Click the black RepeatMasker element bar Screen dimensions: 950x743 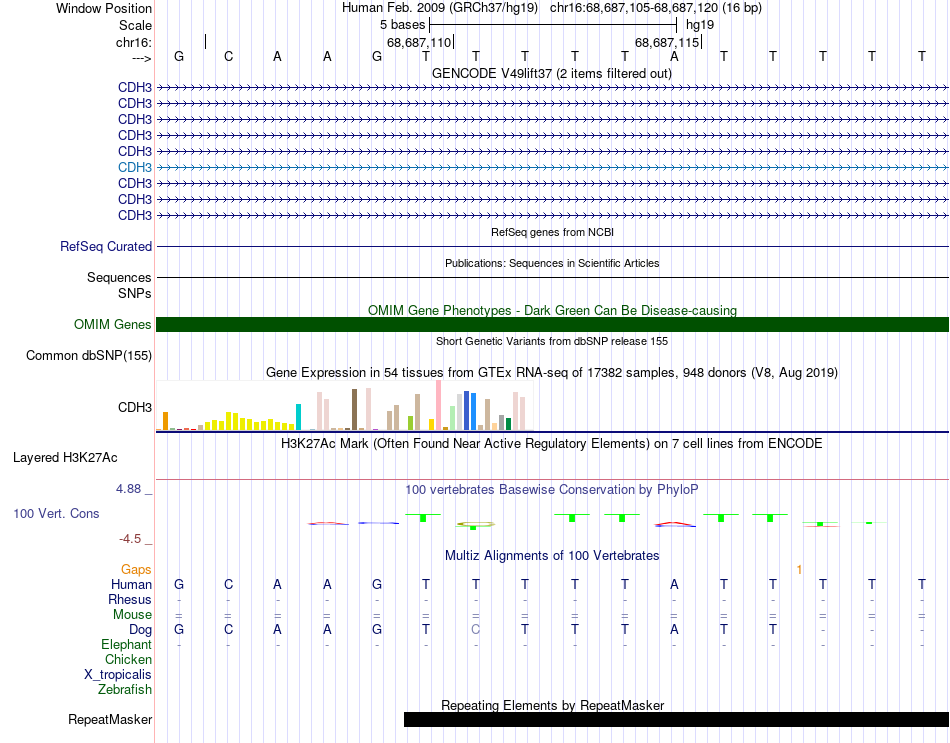[x=676, y=719]
